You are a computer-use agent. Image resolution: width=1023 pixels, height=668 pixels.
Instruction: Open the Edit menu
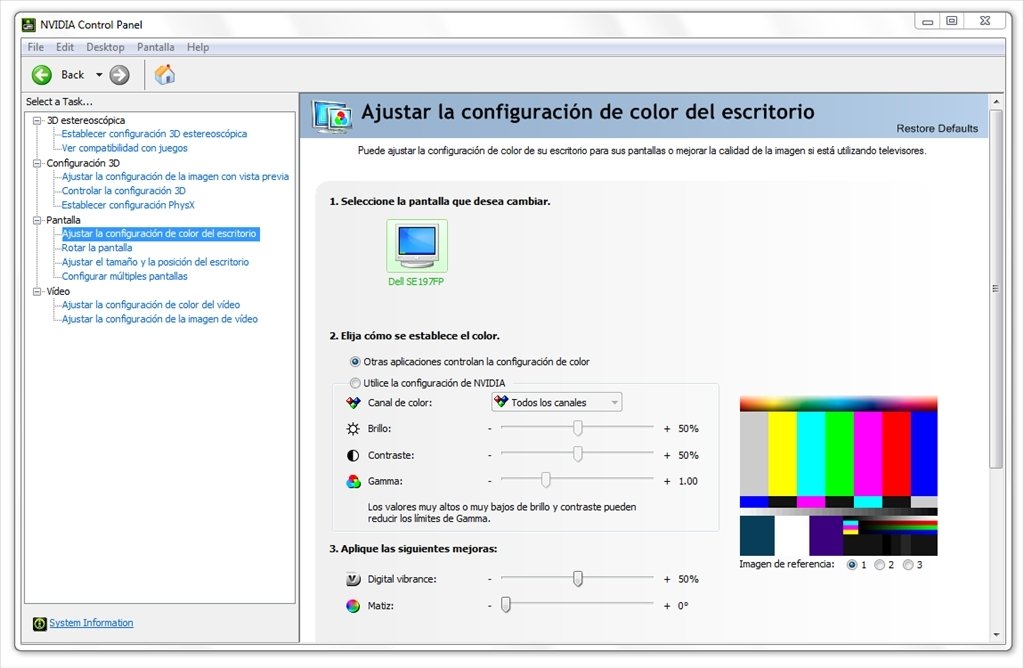65,47
